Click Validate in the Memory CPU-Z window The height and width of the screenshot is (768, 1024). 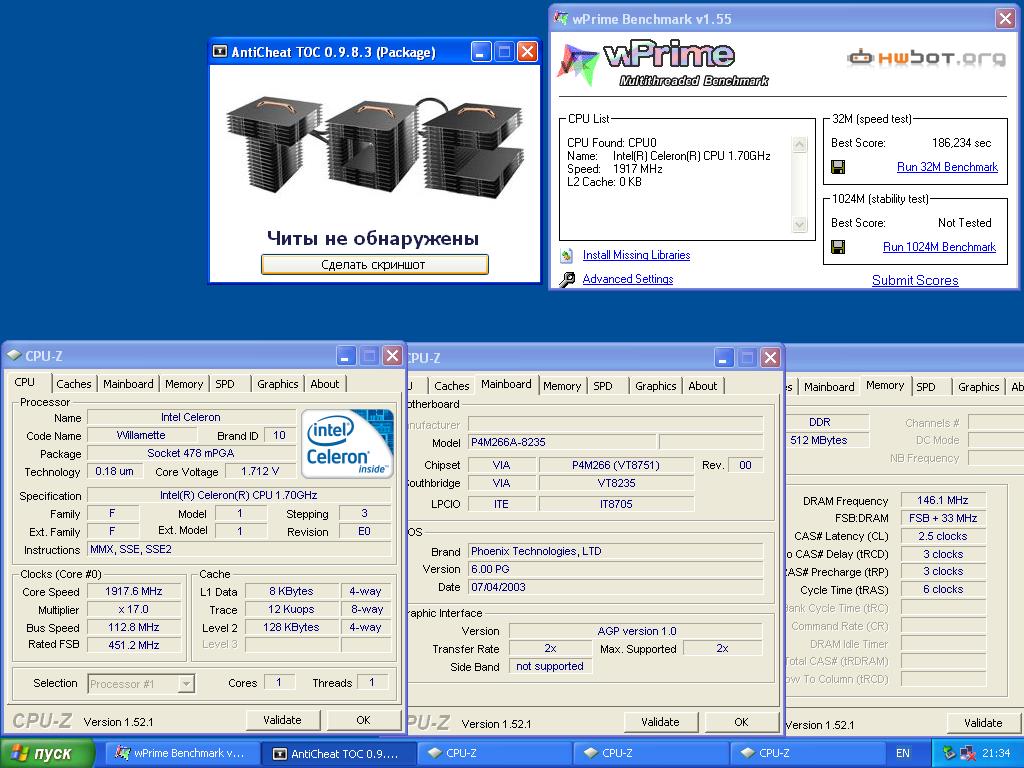[x=983, y=723]
